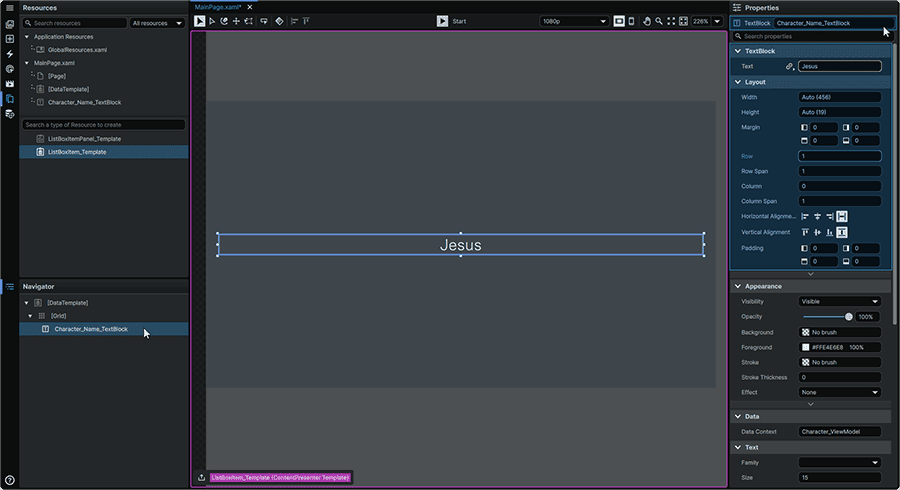
Task: Adjust the Opacity slider handle
Action: click(x=849, y=317)
